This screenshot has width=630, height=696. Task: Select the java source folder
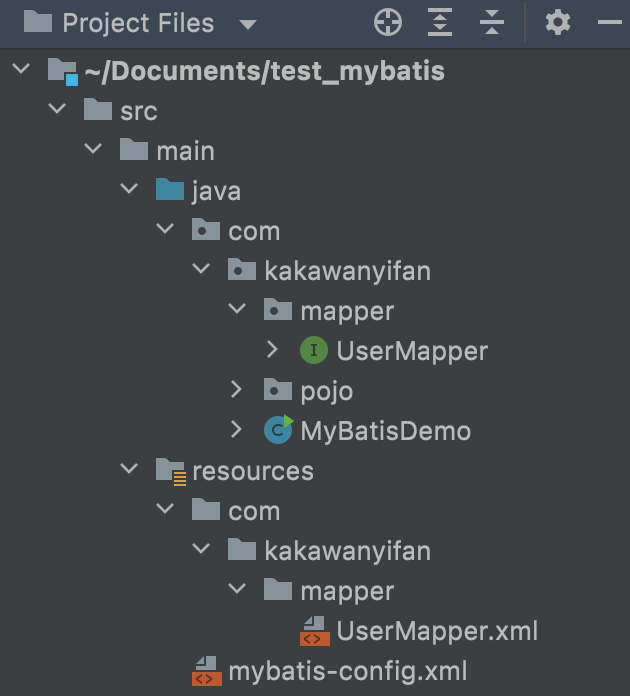pyautogui.click(x=215, y=190)
